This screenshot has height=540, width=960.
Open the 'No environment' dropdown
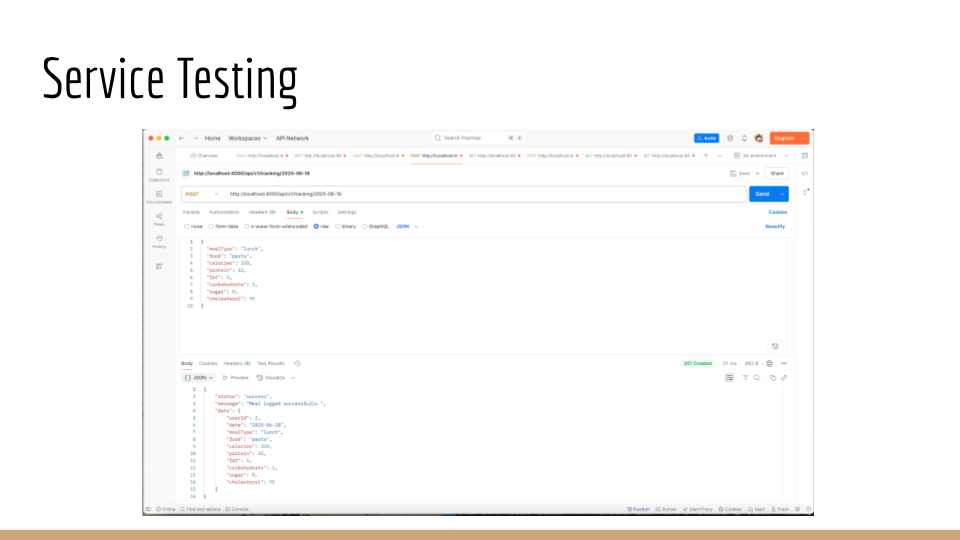point(762,156)
